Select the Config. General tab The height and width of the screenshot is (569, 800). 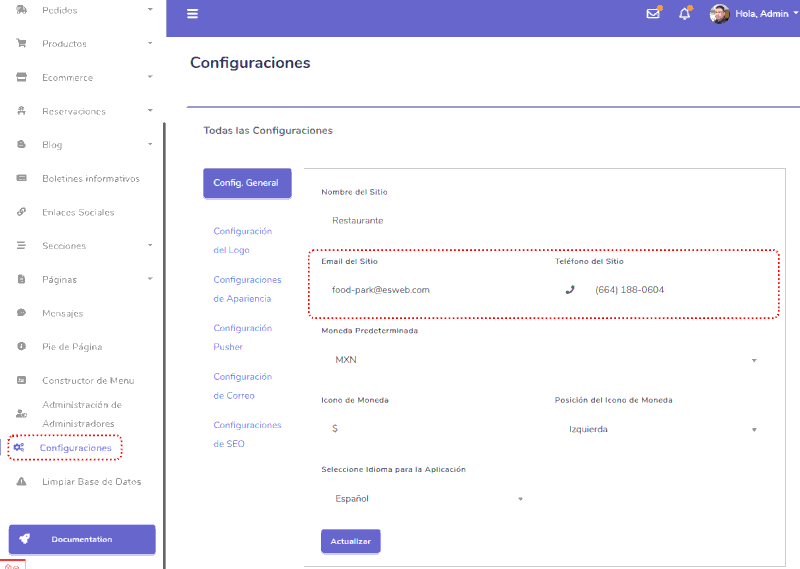pyautogui.click(x=247, y=183)
